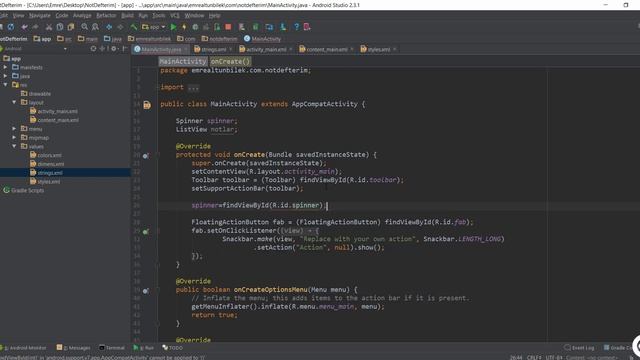Select Gradle Scripts node
The height and width of the screenshot is (360, 640).
pos(24,190)
